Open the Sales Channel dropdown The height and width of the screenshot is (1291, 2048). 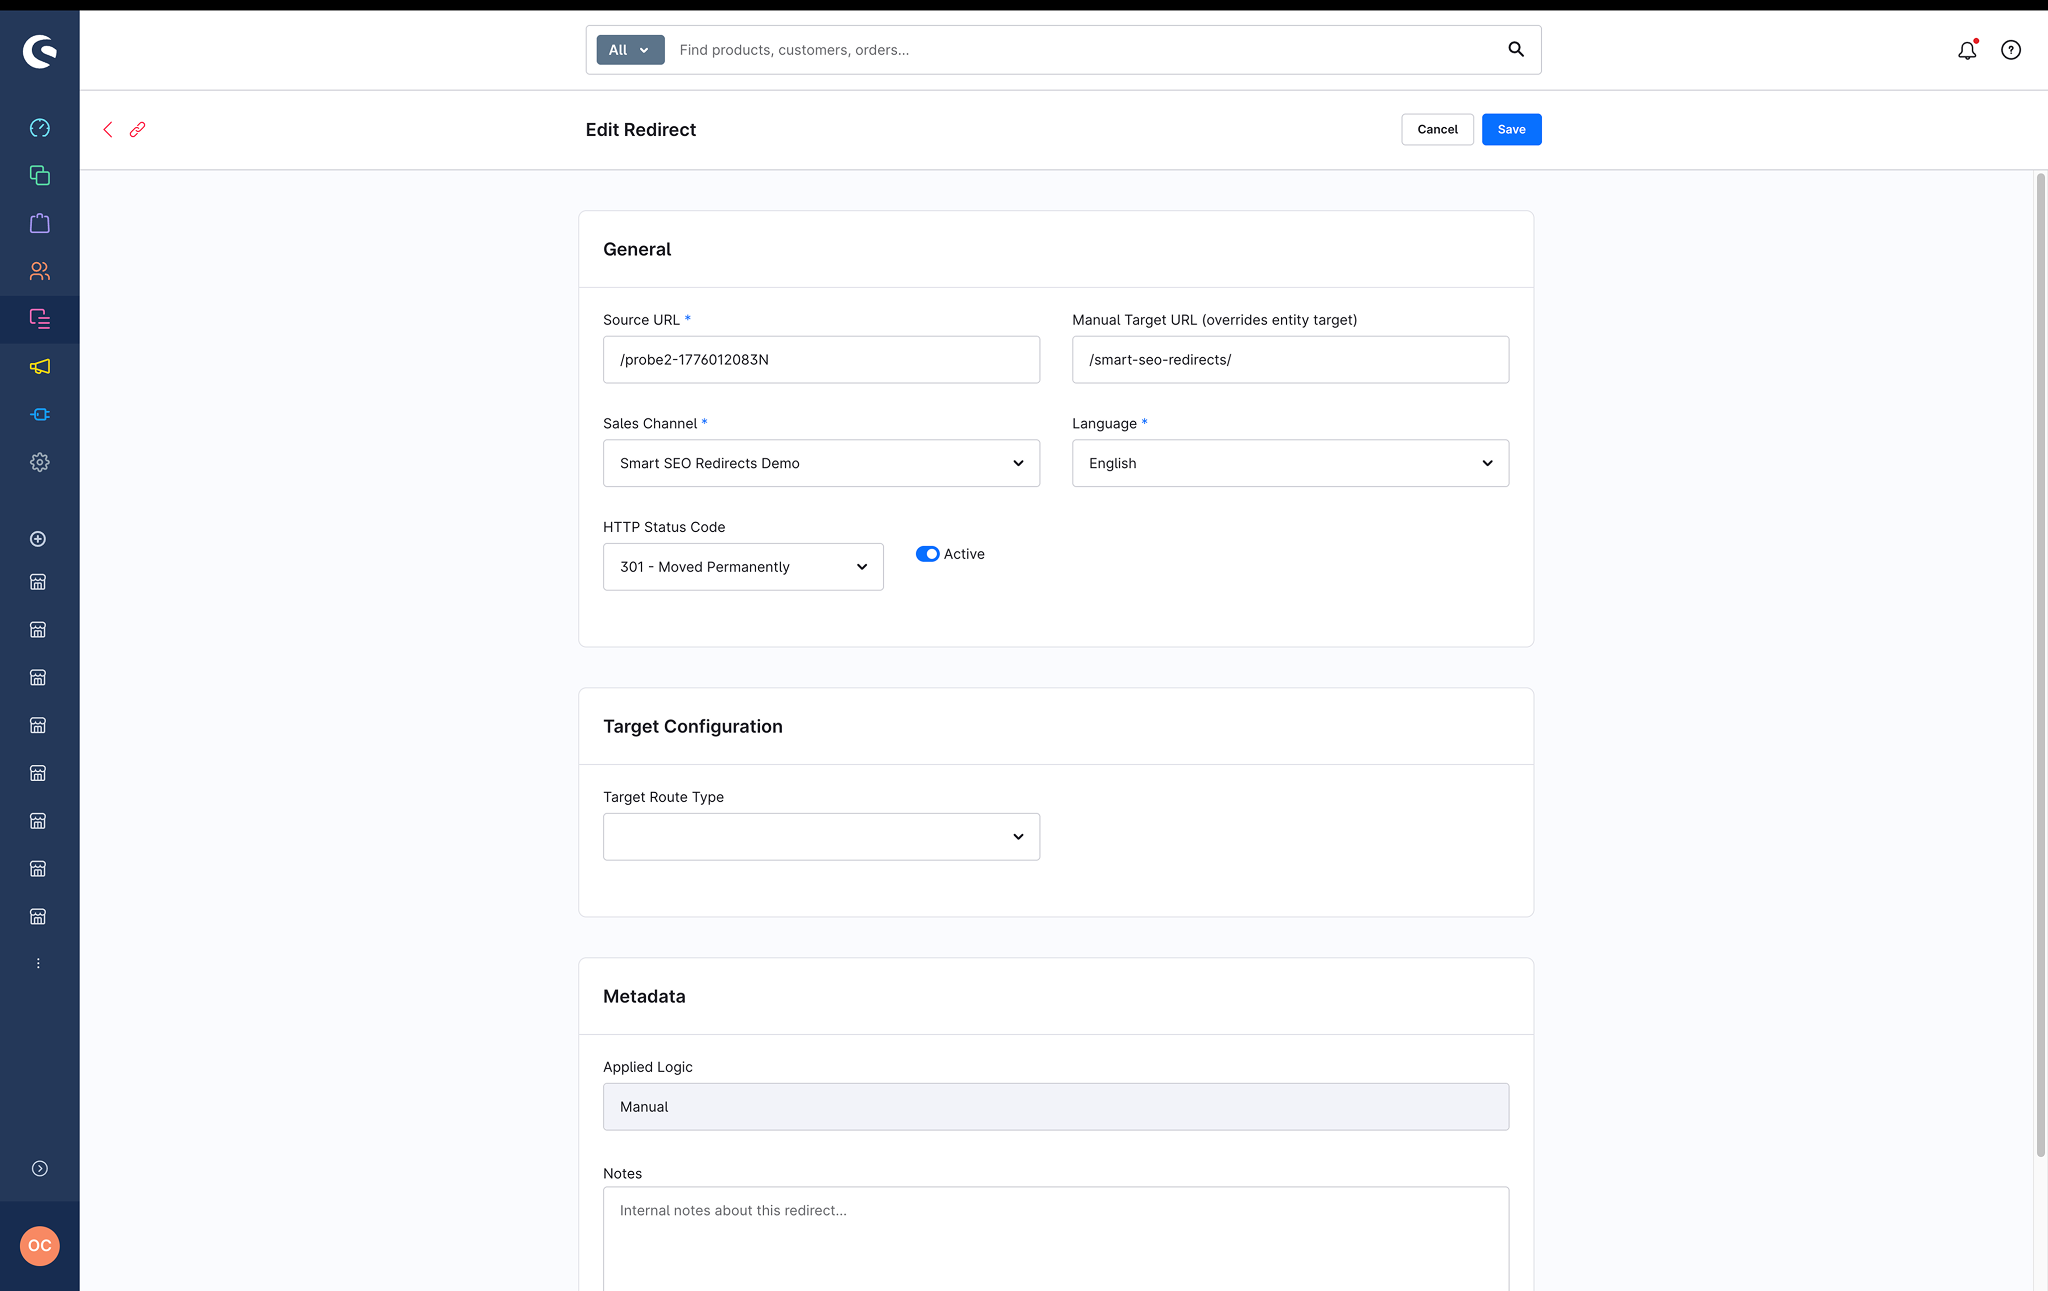coord(821,463)
